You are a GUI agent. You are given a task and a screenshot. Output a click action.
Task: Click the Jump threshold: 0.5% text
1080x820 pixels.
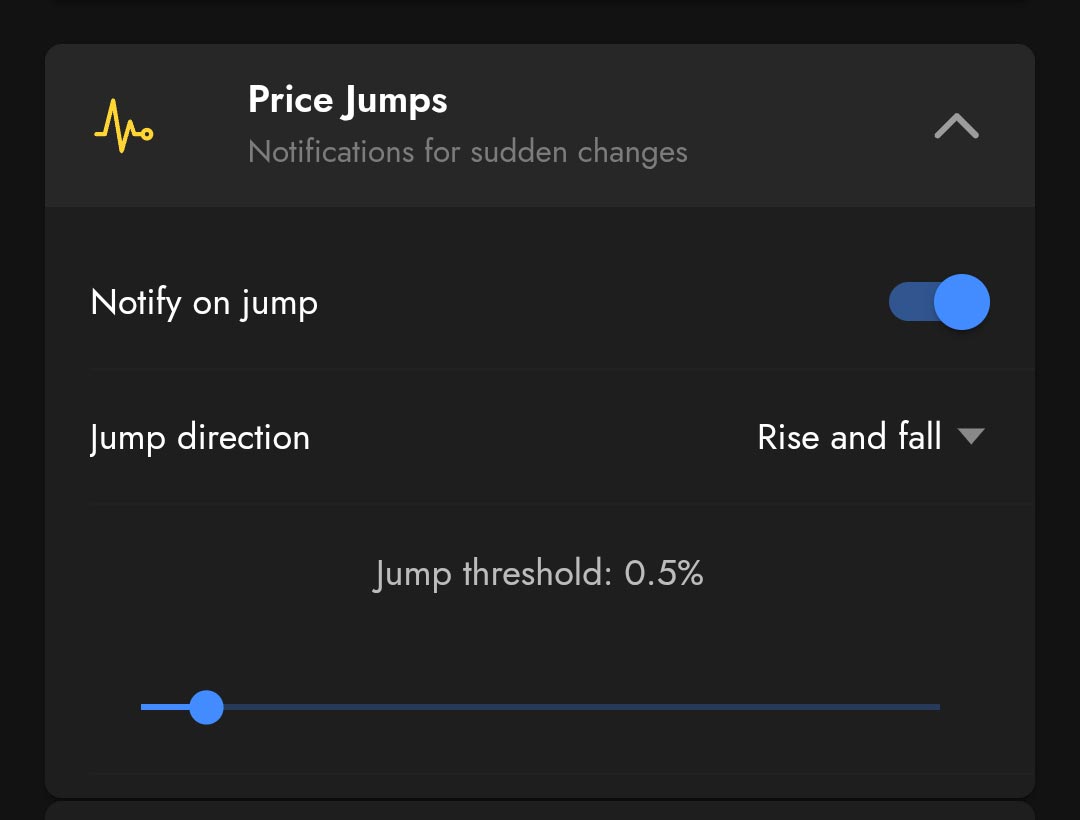(539, 573)
